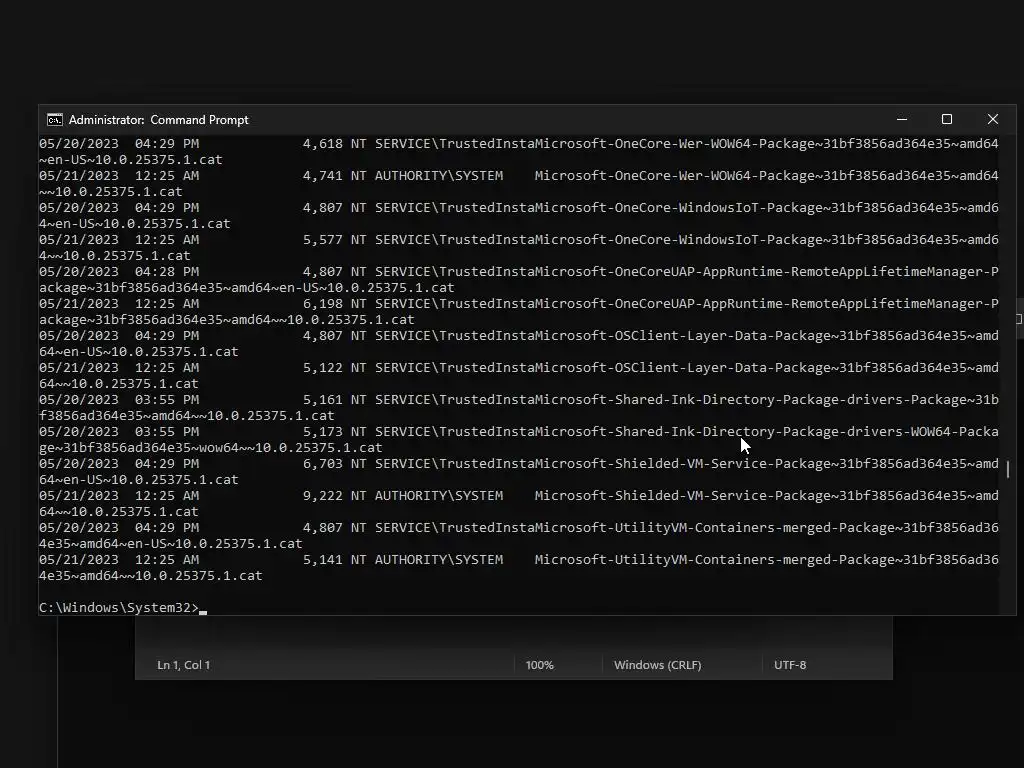1024x768 pixels.
Task: Click line "ackage~31bf3856ad364e35~amd64~en-US~10.0.25375.1.cat"
Action: tap(247, 287)
